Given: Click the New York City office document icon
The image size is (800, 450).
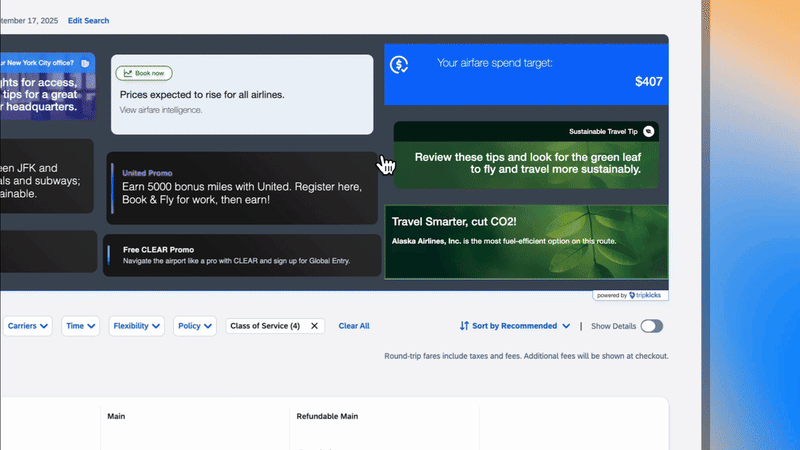Looking at the screenshot, I should [x=85, y=63].
